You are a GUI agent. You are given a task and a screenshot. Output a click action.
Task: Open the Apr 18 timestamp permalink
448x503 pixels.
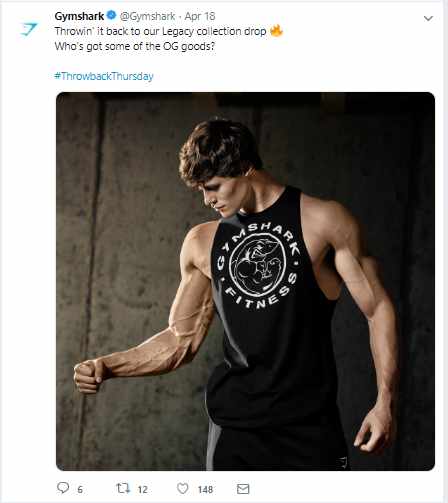[x=200, y=16]
